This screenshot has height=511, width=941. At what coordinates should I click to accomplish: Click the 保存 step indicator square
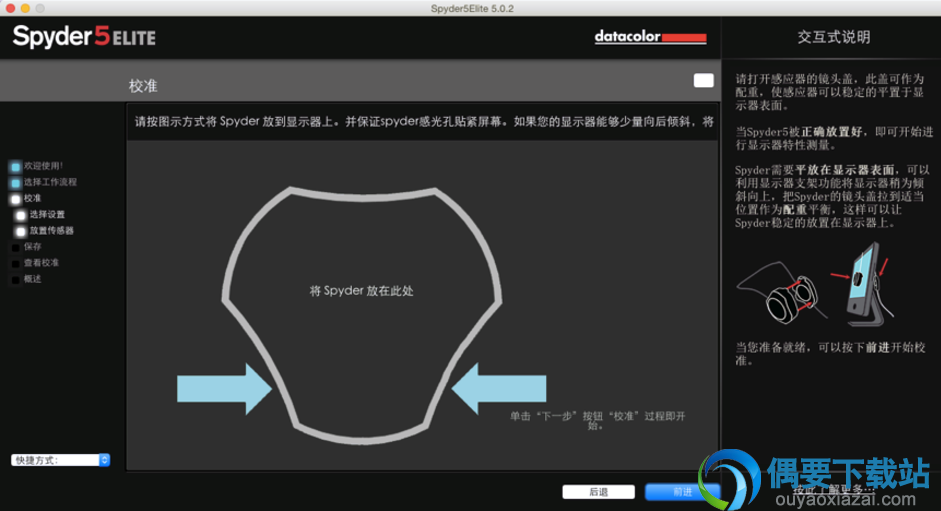click(16, 247)
